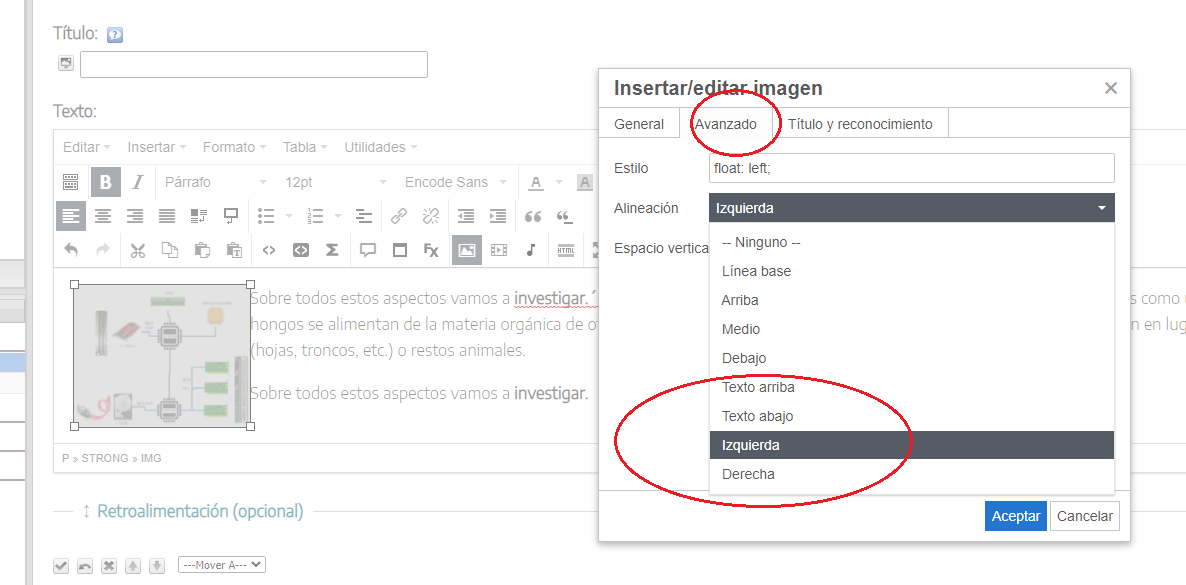Switch to the General tab
This screenshot has width=1186, height=585.
[639, 124]
